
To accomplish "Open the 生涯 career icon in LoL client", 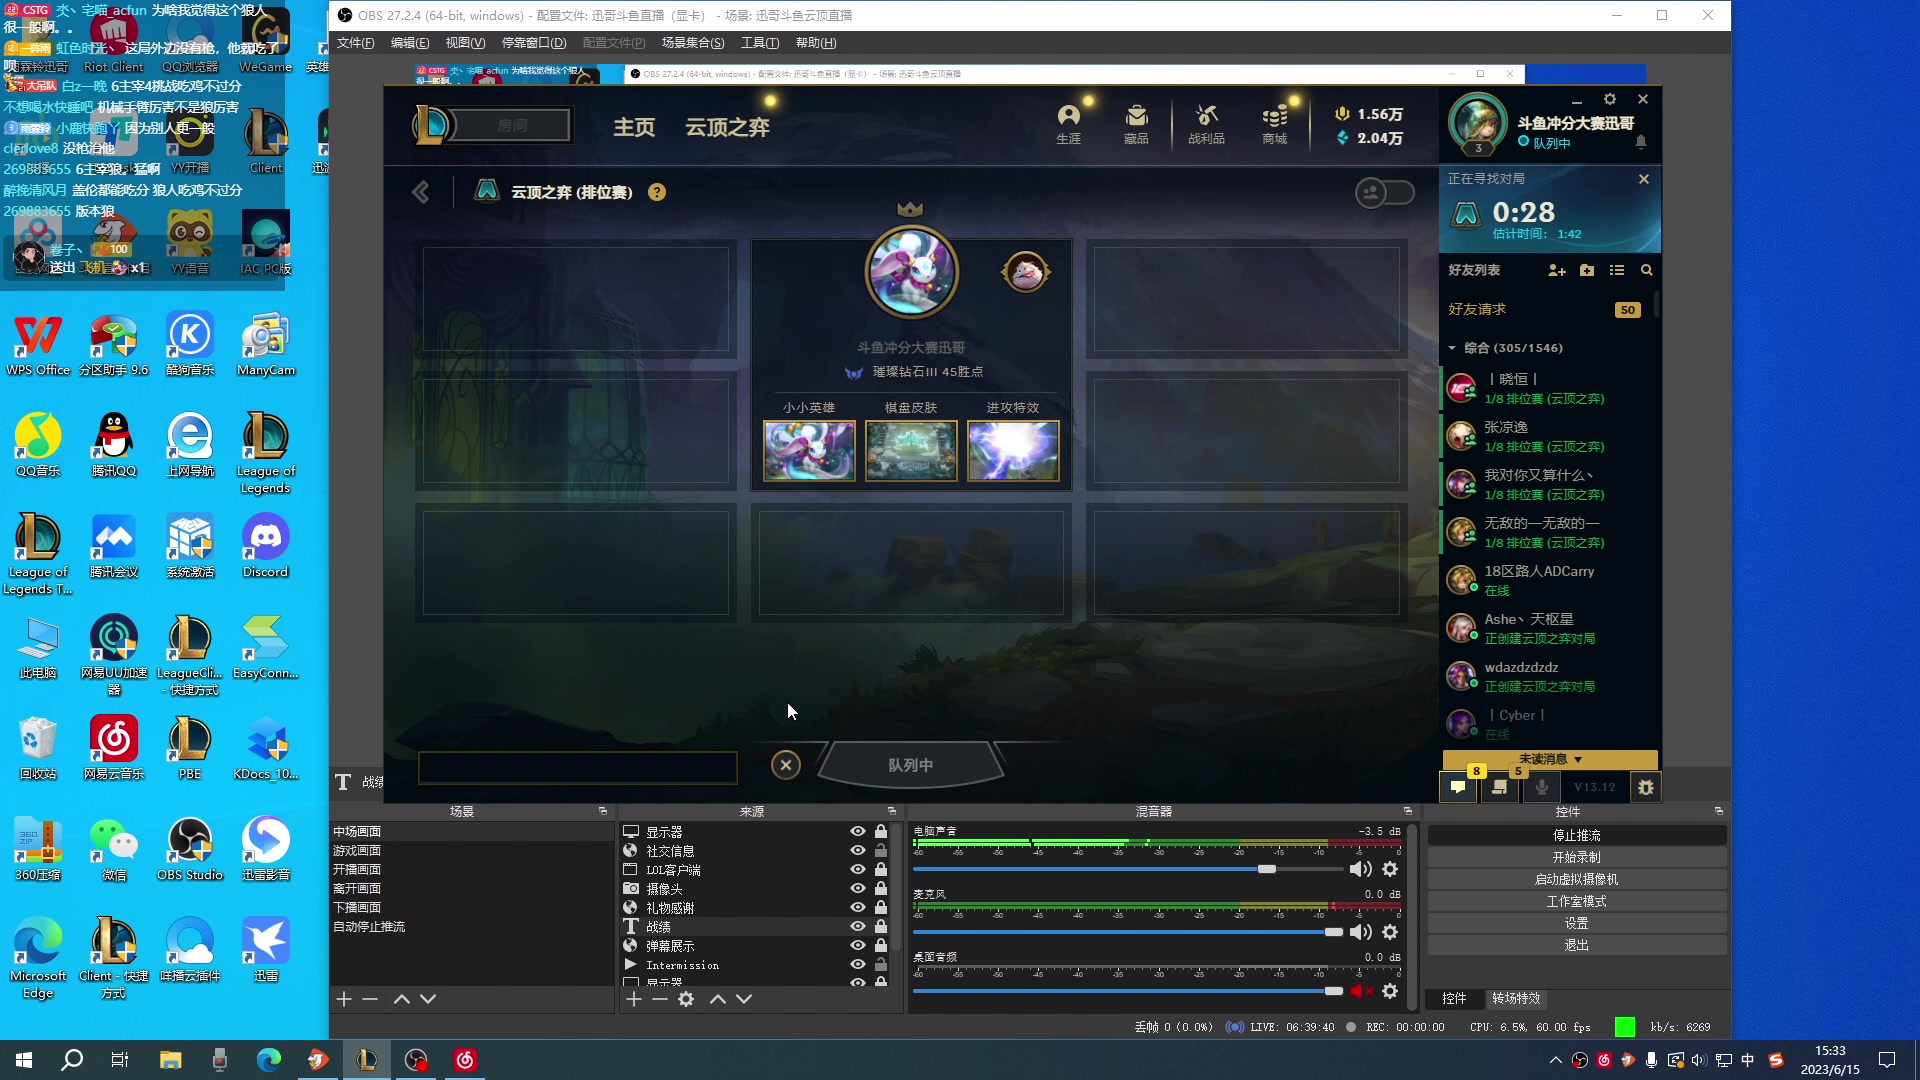I will [1068, 124].
